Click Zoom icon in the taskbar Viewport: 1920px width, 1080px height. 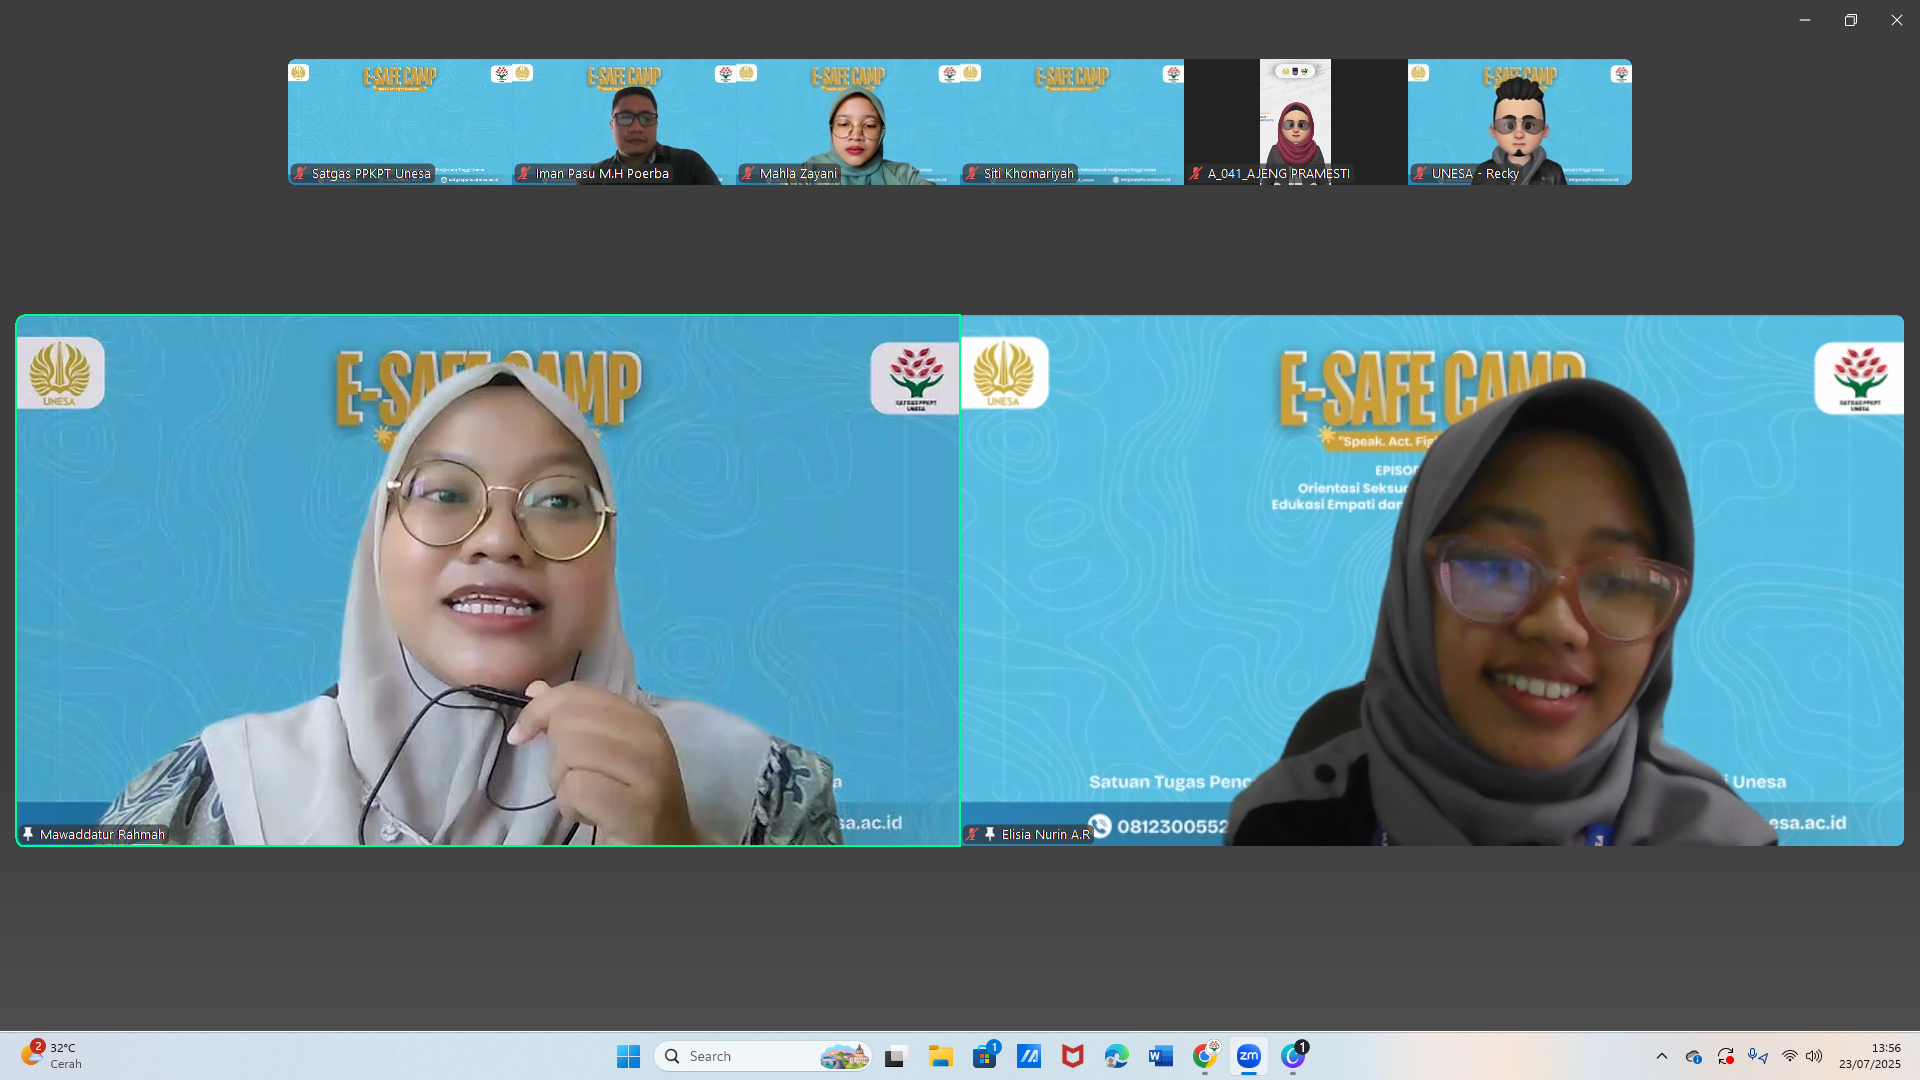pyautogui.click(x=1248, y=1056)
